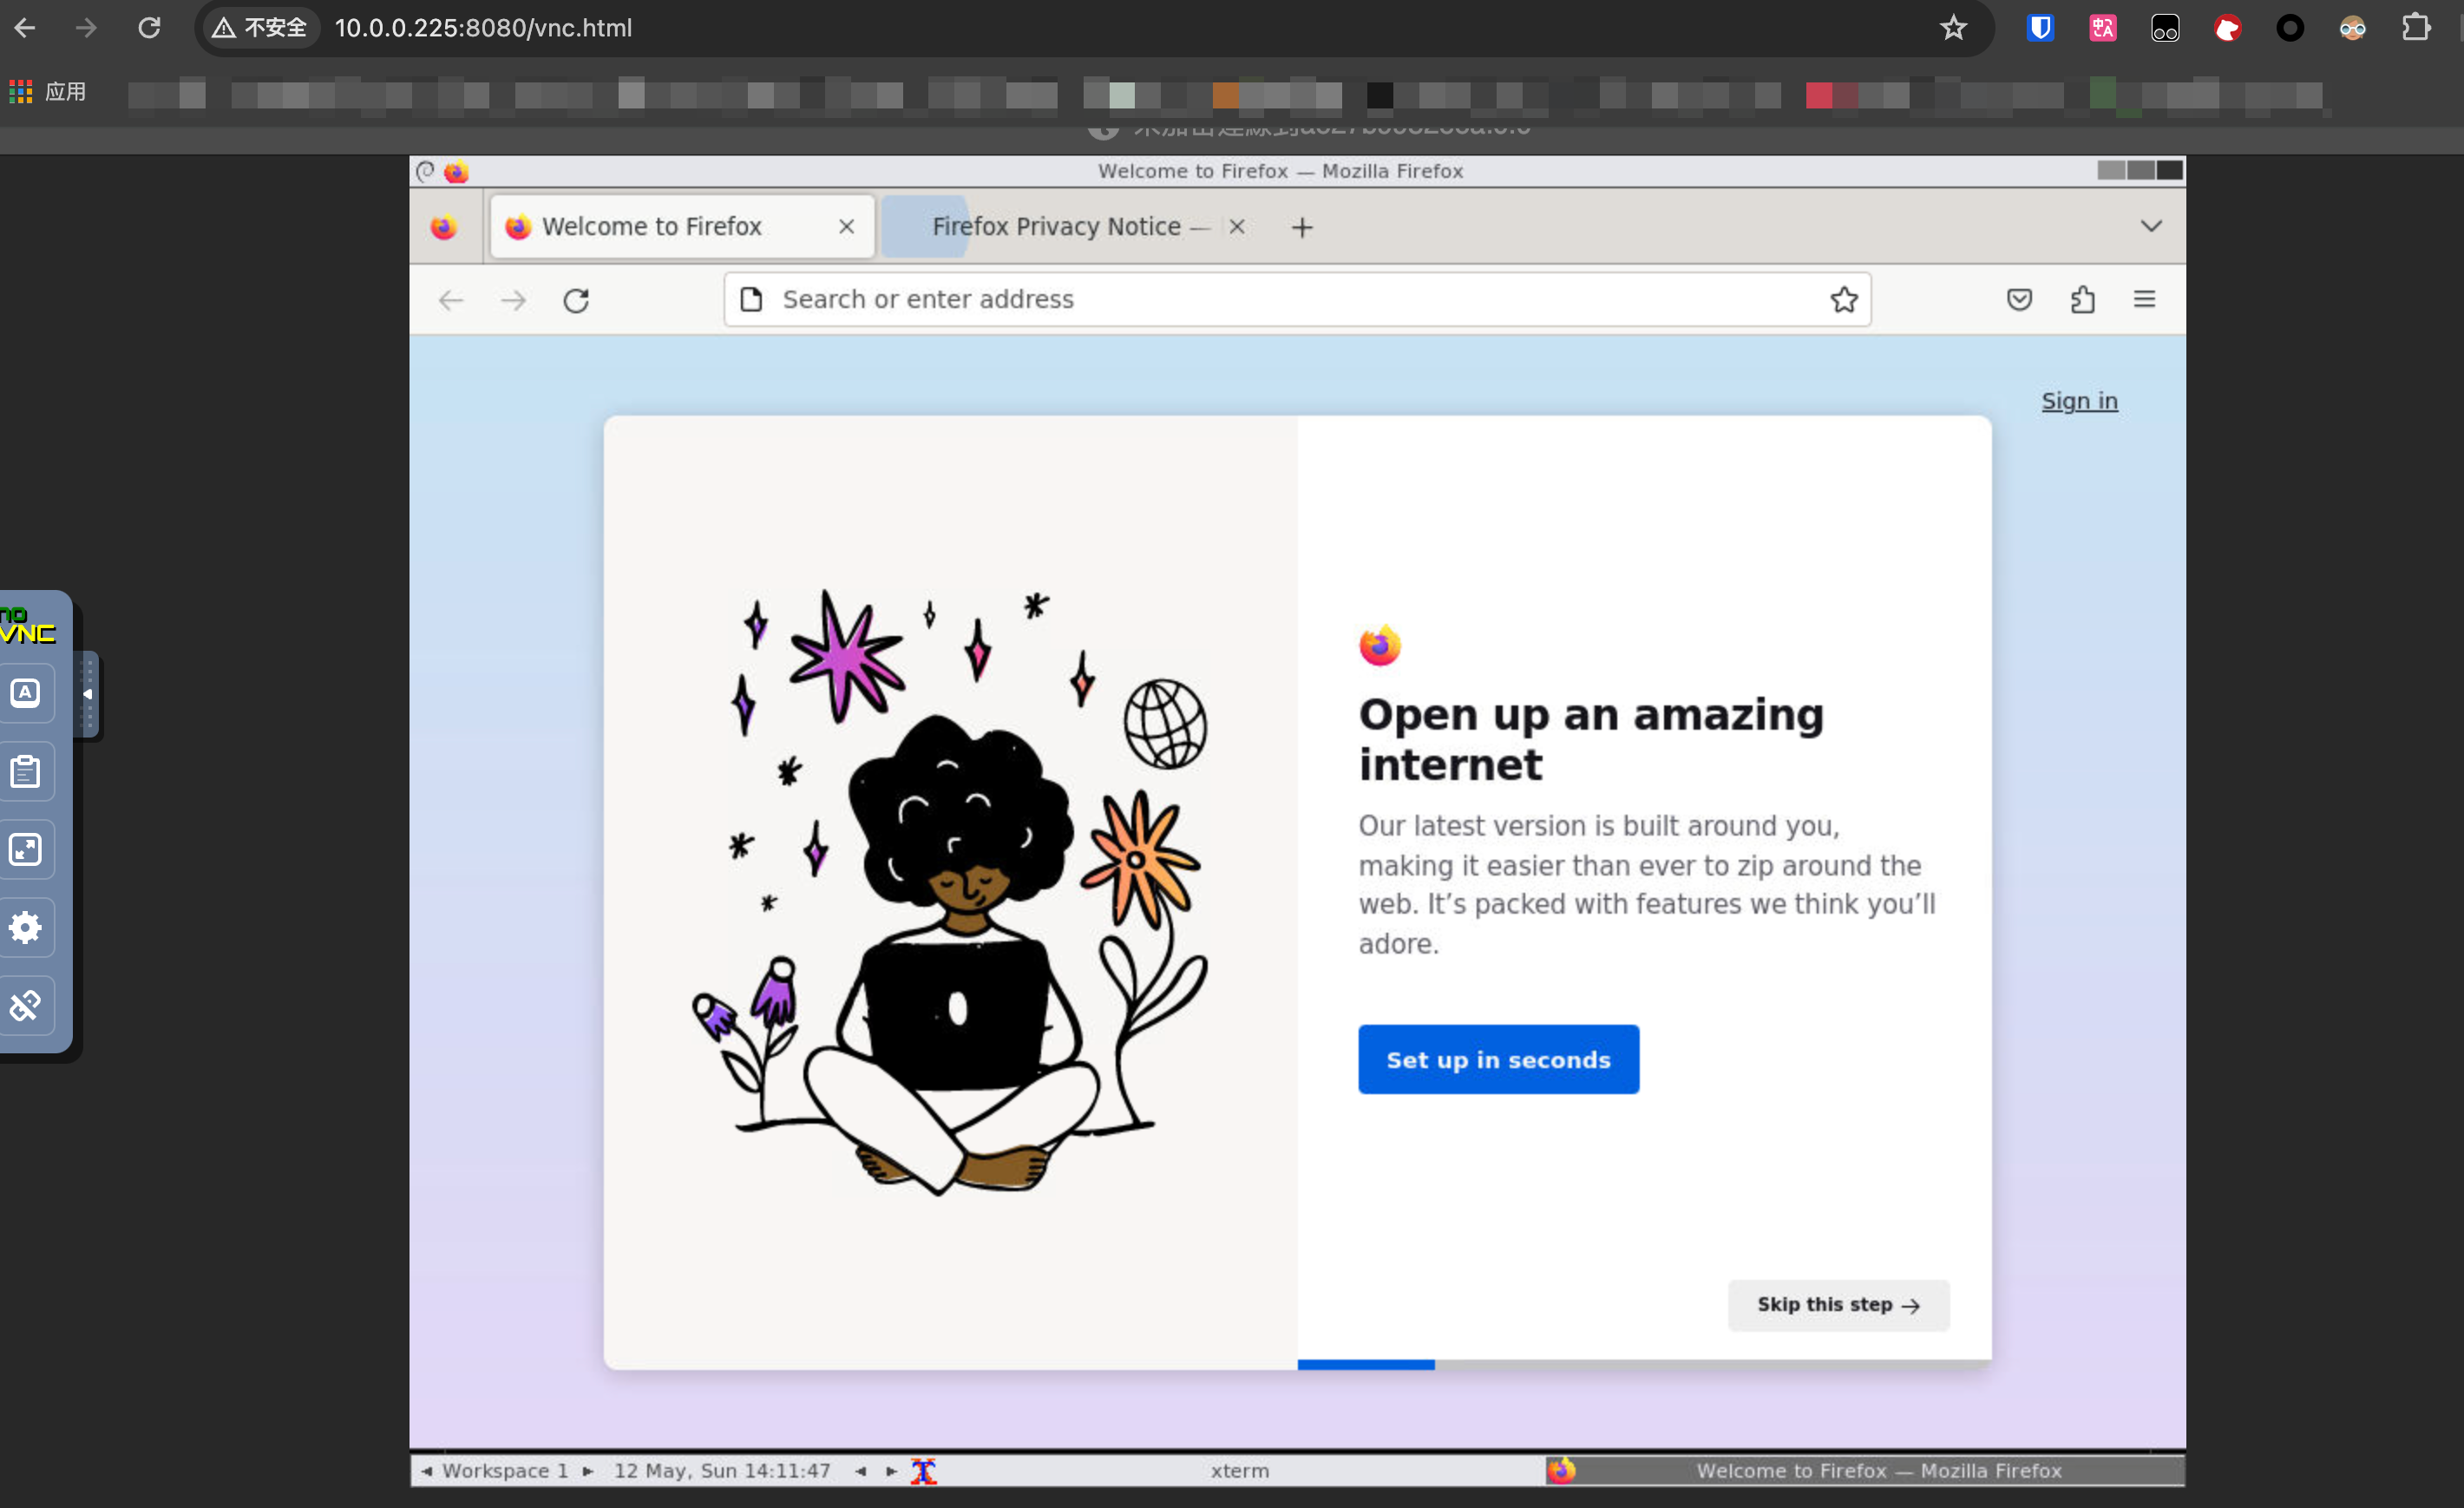Viewport: 2464px width, 1508px height.
Task: Click Firefox forward arrow
Action: coord(513,300)
